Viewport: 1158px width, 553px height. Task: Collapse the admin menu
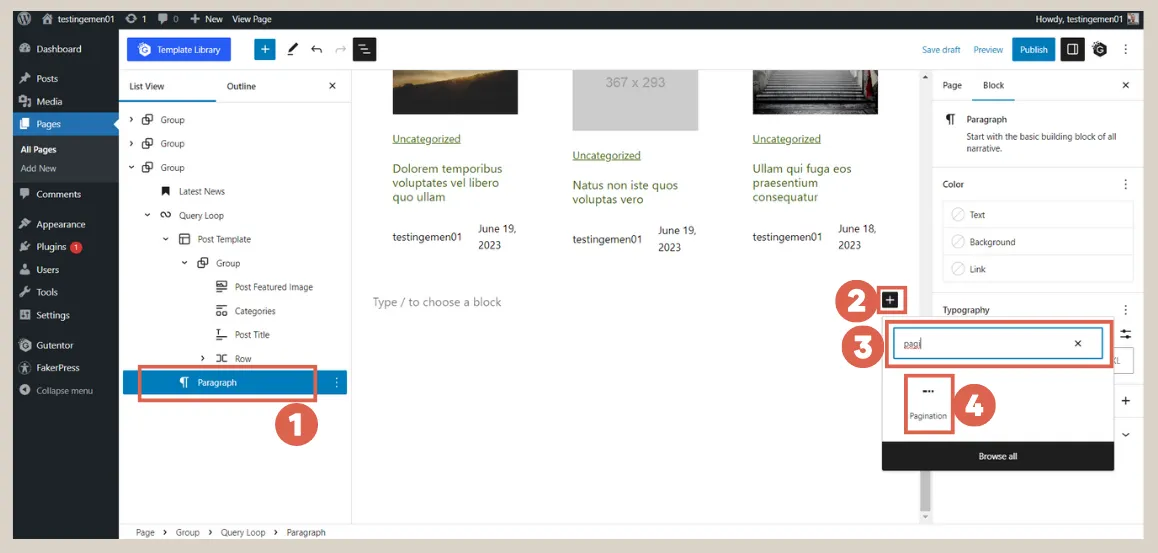coord(66,391)
